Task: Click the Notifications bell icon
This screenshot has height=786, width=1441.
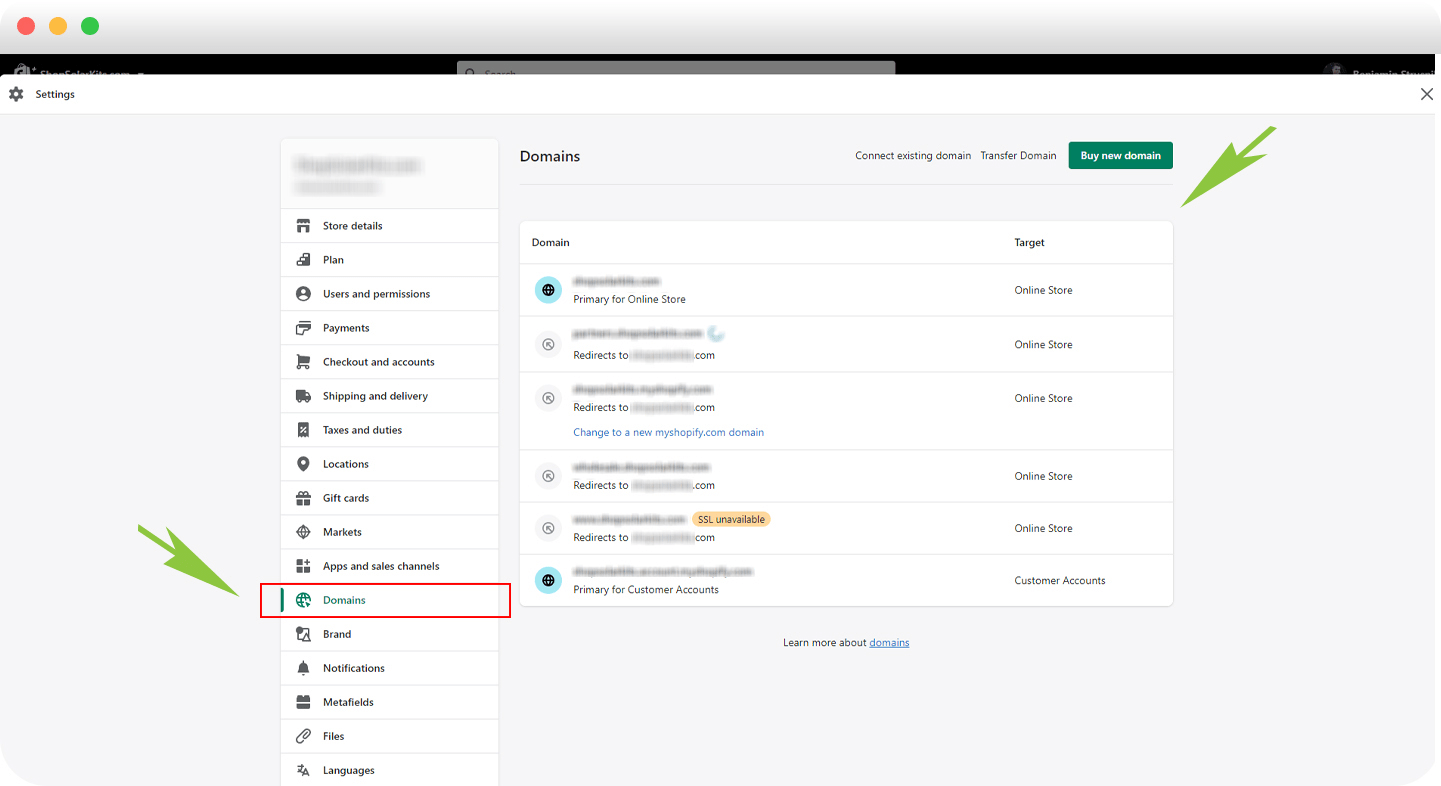Action: 303,668
